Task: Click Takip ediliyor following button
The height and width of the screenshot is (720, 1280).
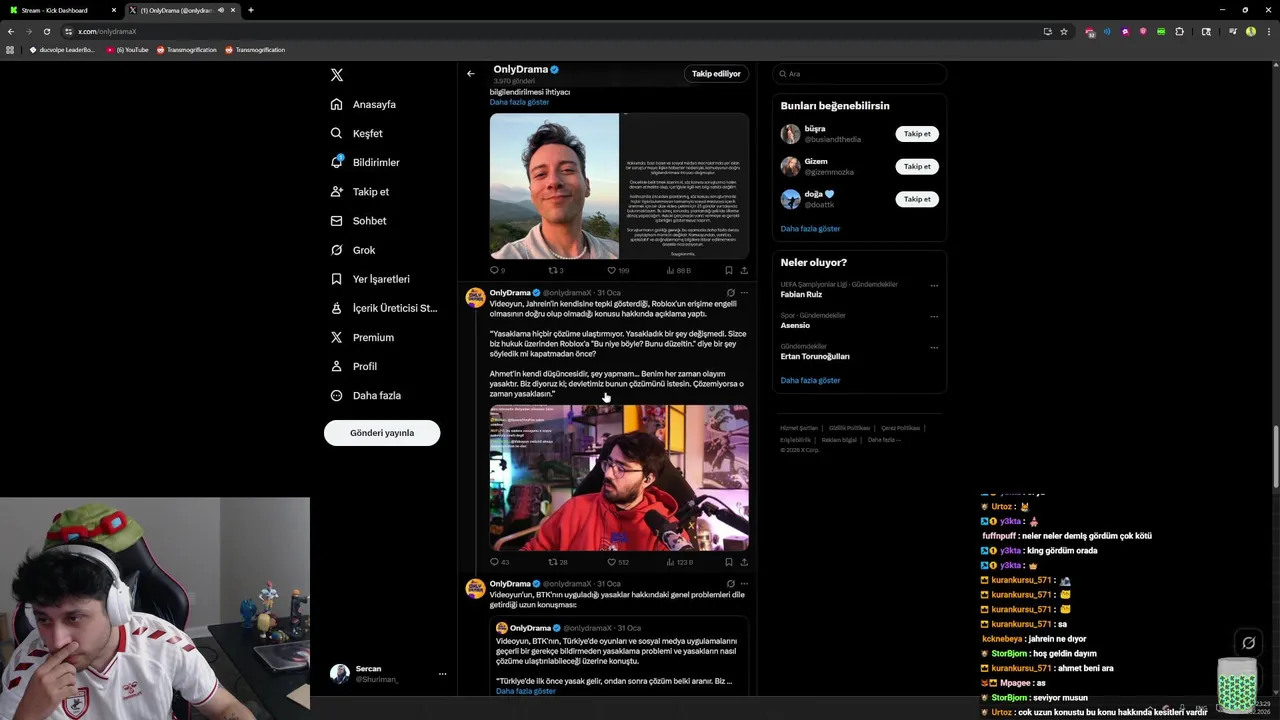Action: tap(716, 74)
